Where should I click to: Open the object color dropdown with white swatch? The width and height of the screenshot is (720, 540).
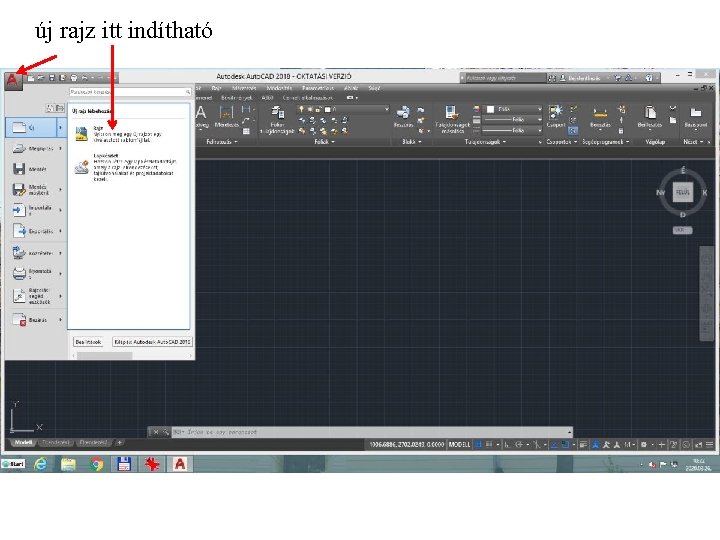pyautogui.click(x=513, y=109)
